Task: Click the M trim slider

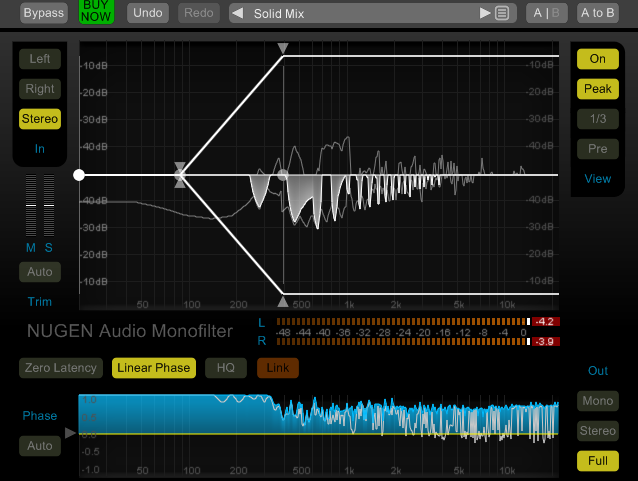Action: 29,206
